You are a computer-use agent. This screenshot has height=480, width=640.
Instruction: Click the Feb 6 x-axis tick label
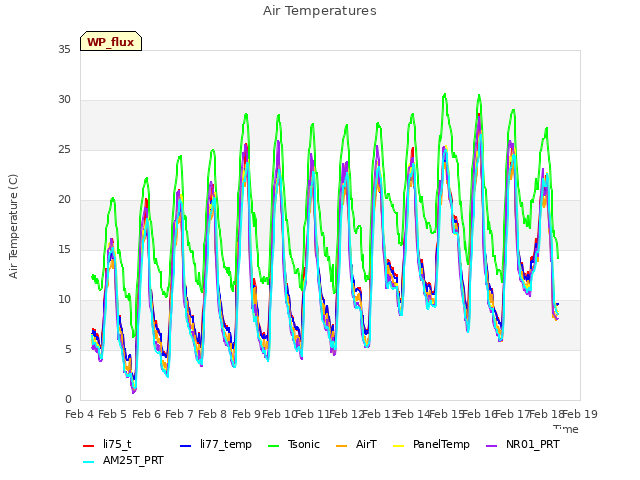146,414
